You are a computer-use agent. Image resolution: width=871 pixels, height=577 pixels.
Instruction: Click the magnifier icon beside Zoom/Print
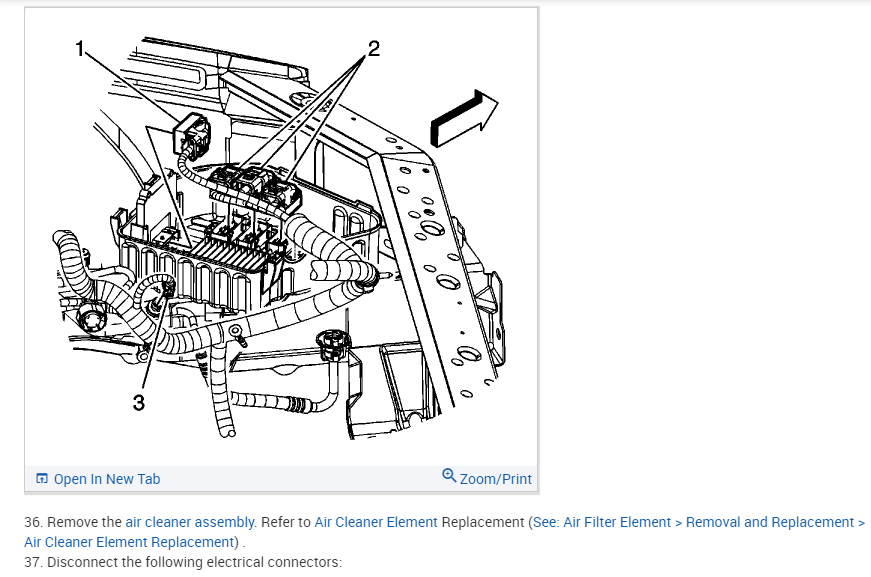click(x=449, y=476)
